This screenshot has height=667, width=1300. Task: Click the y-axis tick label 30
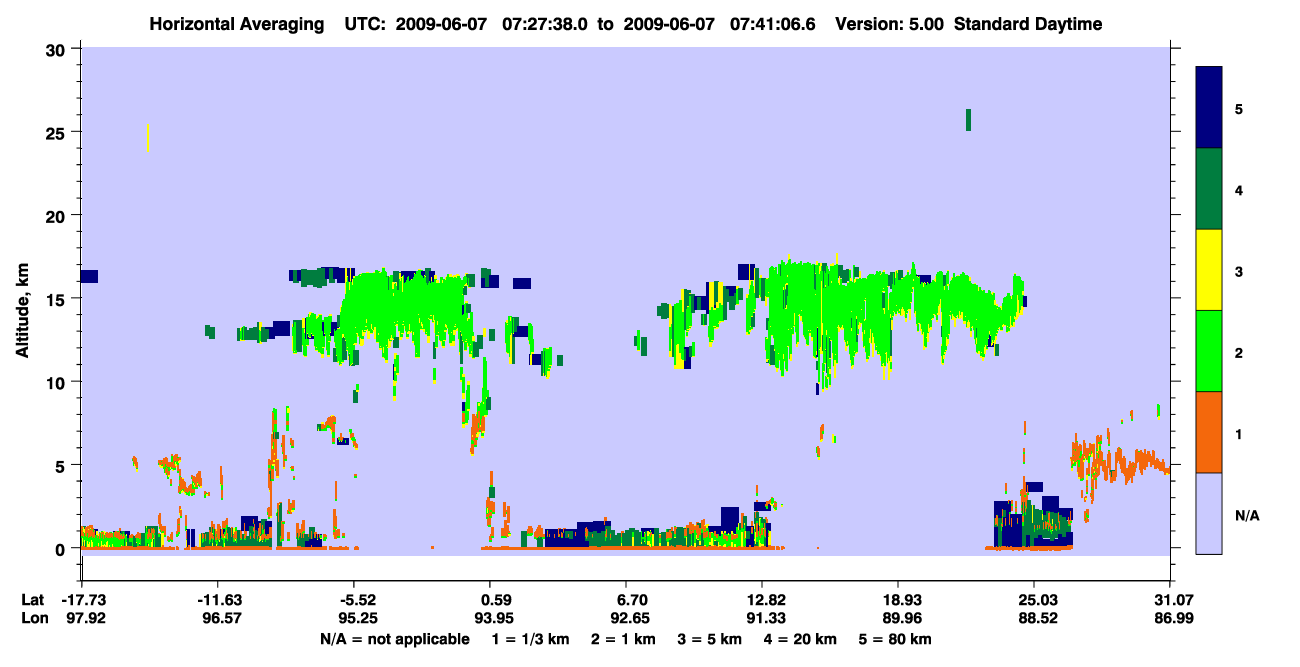[x=58, y=49]
